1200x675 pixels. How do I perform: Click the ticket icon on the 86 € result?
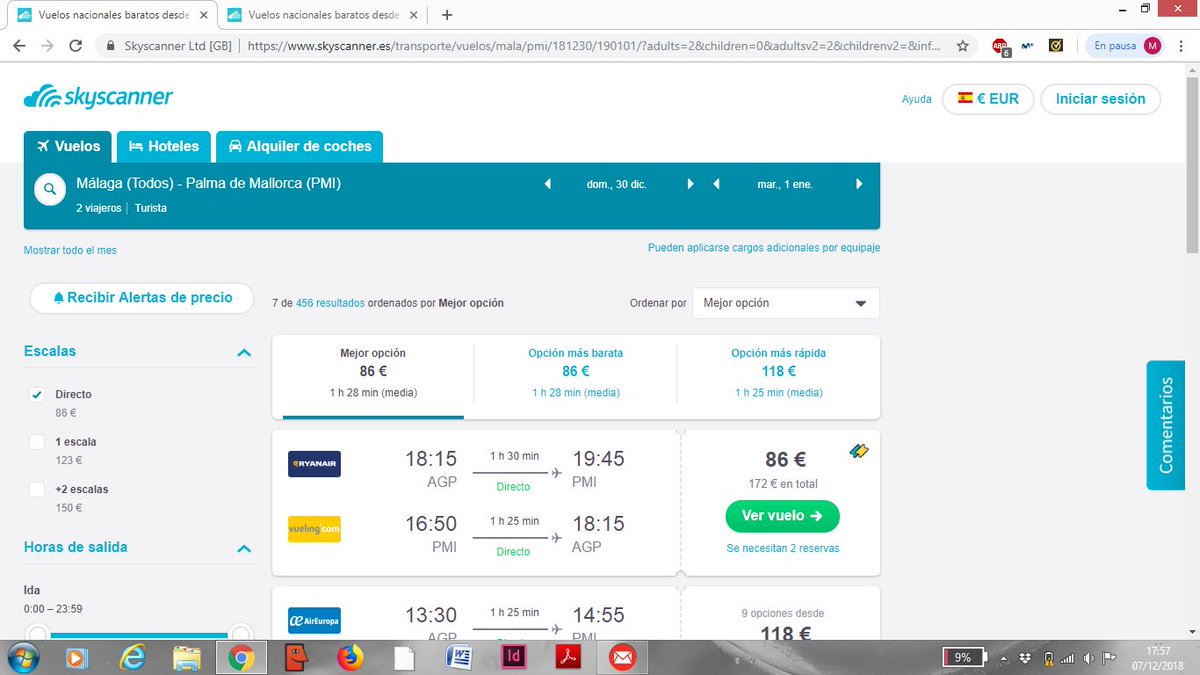[859, 452]
